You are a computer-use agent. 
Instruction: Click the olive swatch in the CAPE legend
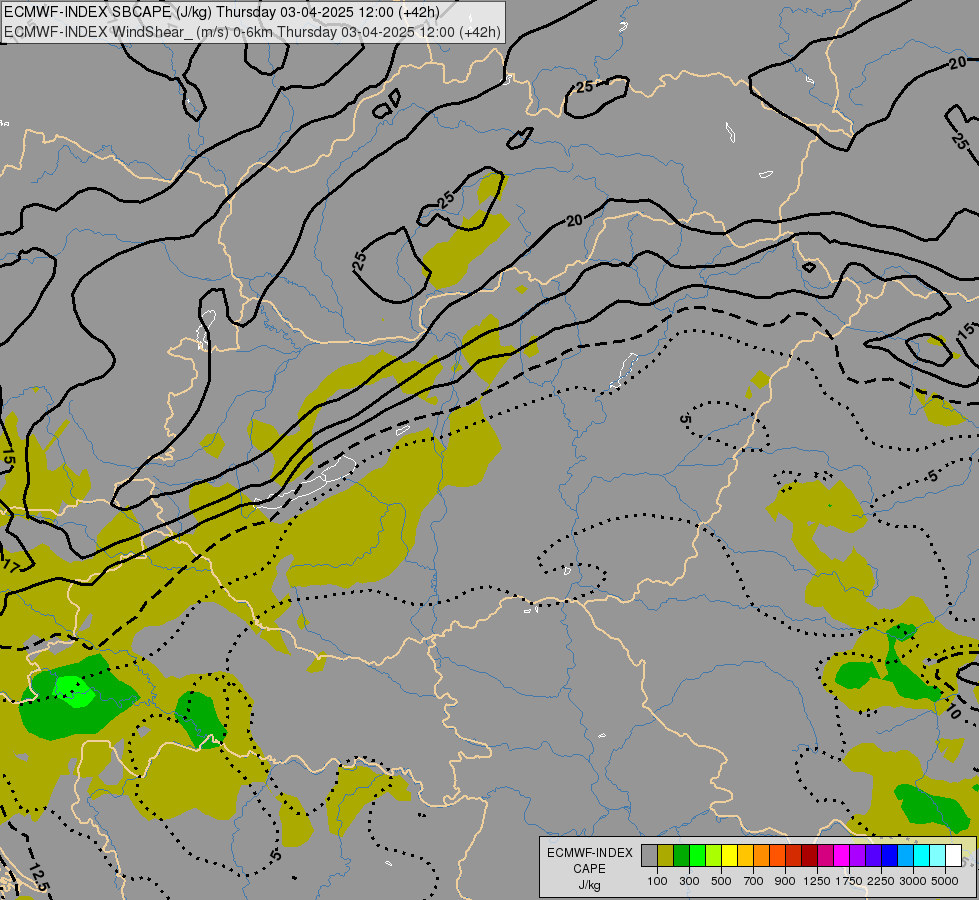(666, 856)
